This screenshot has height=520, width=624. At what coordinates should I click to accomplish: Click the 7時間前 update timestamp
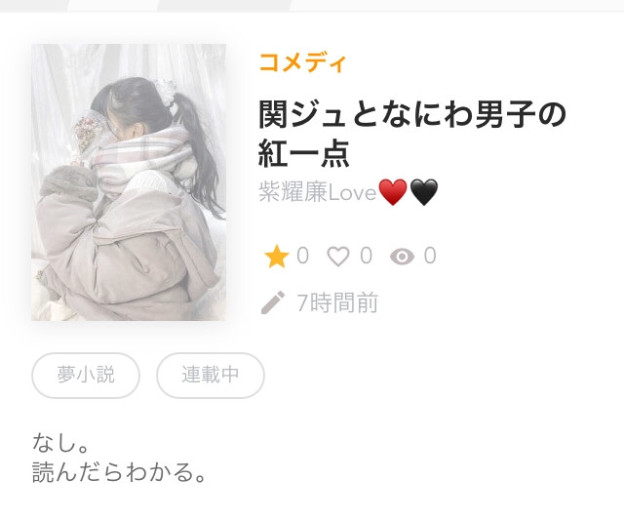pyautogui.click(x=337, y=303)
